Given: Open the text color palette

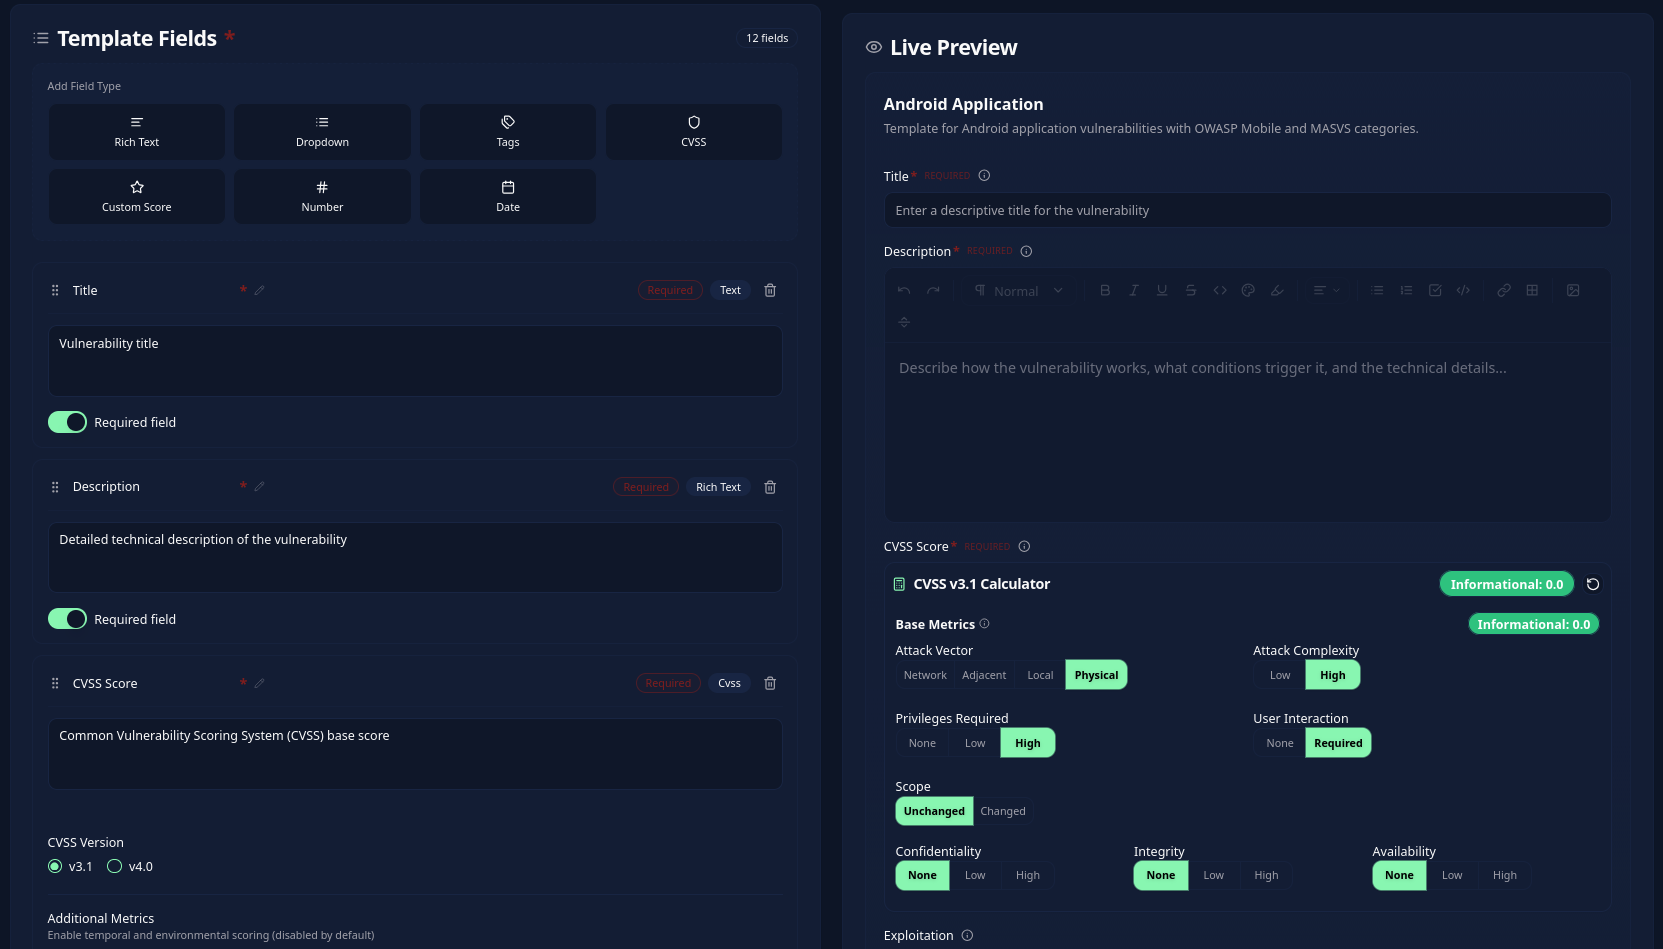Looking at the screenshot, I should coord(1248,290).
